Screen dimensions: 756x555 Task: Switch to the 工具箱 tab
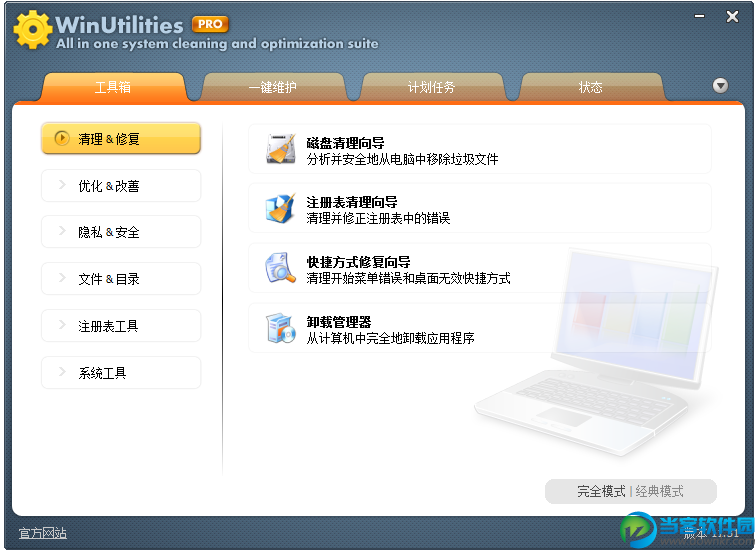point(113,87)
